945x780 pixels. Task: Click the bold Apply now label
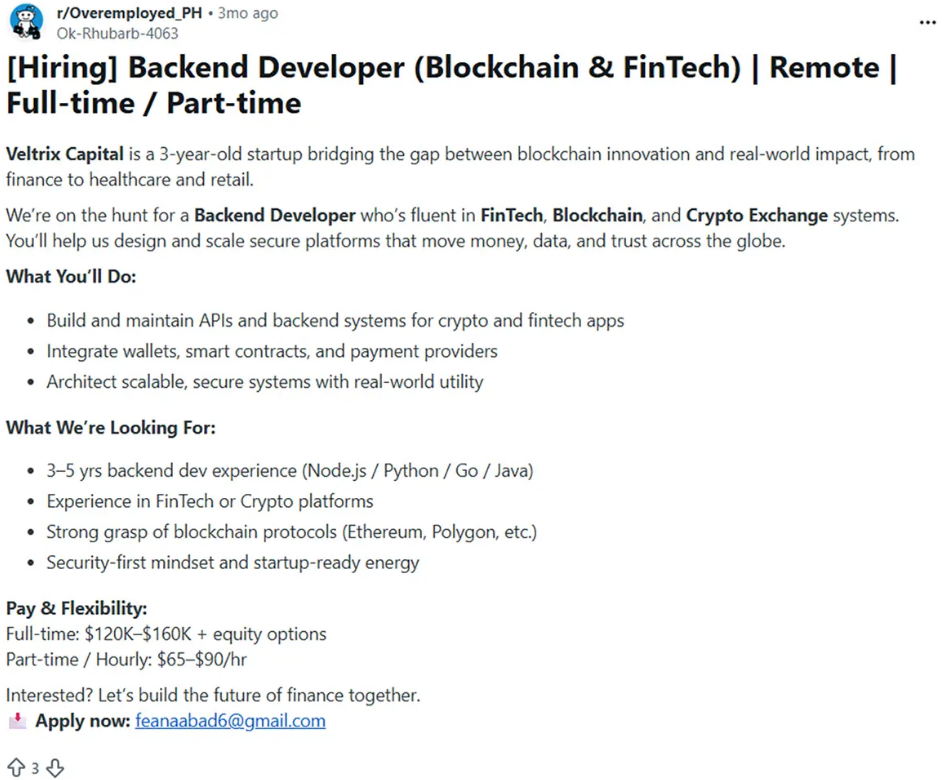(82, 721)
